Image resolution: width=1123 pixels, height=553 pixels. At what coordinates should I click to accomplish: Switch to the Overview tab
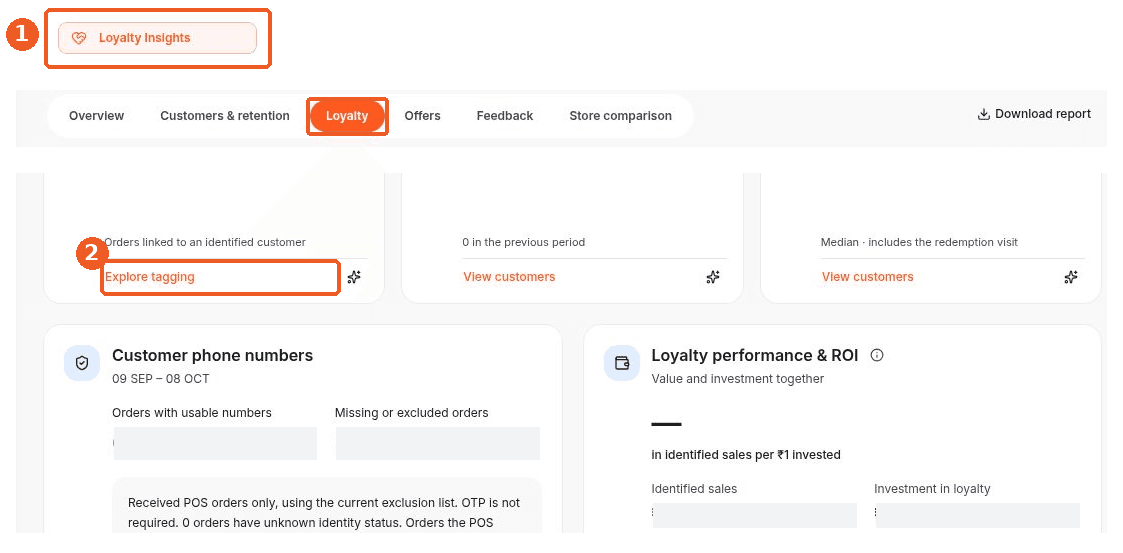pyautogui.click(x=97, y=115)
